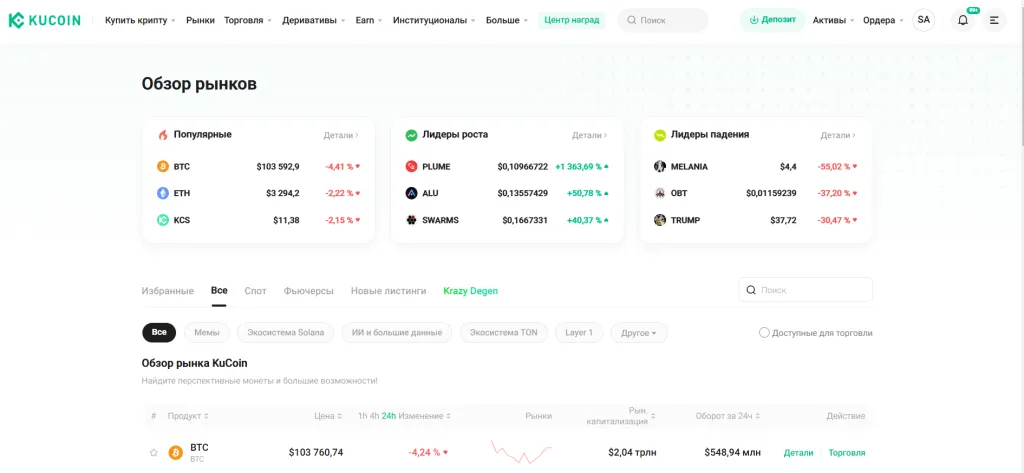Screen dimensions: 1024x473
Task: Click the PLUME coin icon
Action: tap(411, 166)
